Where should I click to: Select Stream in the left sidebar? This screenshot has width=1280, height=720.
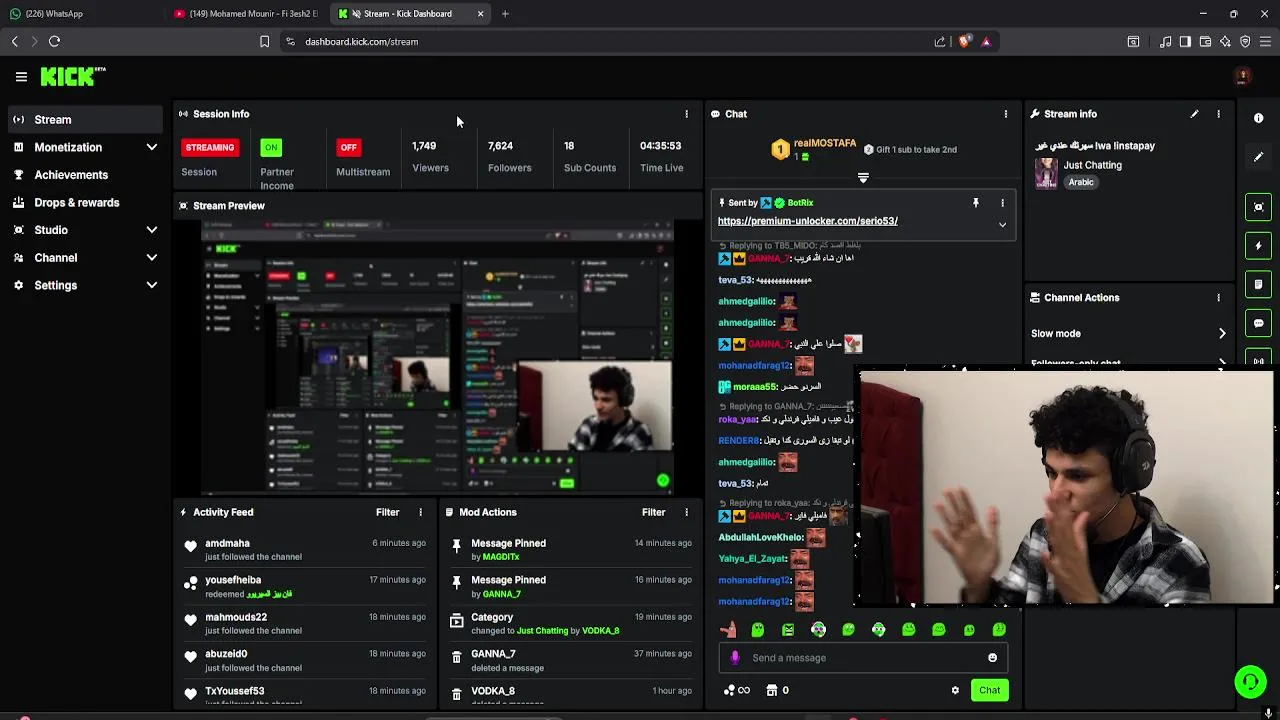(84, 120)
